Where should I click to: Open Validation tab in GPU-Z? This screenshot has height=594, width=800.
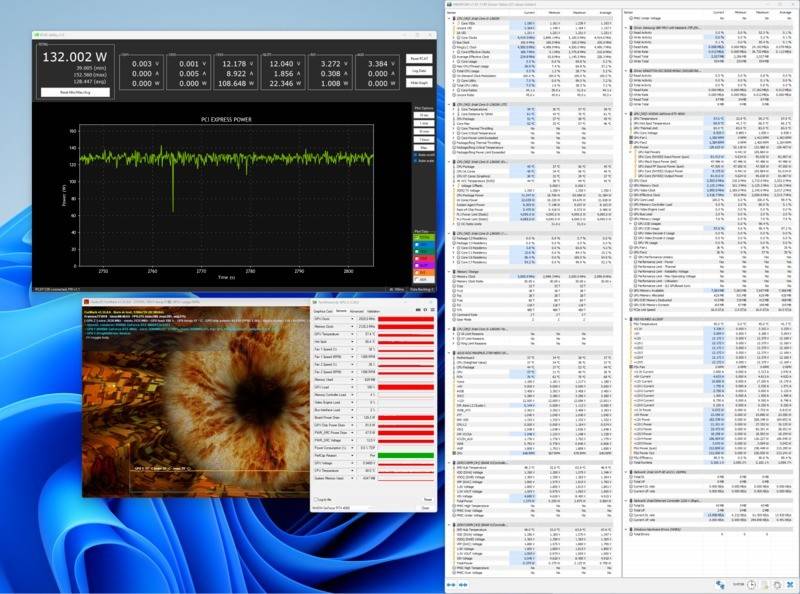click(x=373, y=311)
